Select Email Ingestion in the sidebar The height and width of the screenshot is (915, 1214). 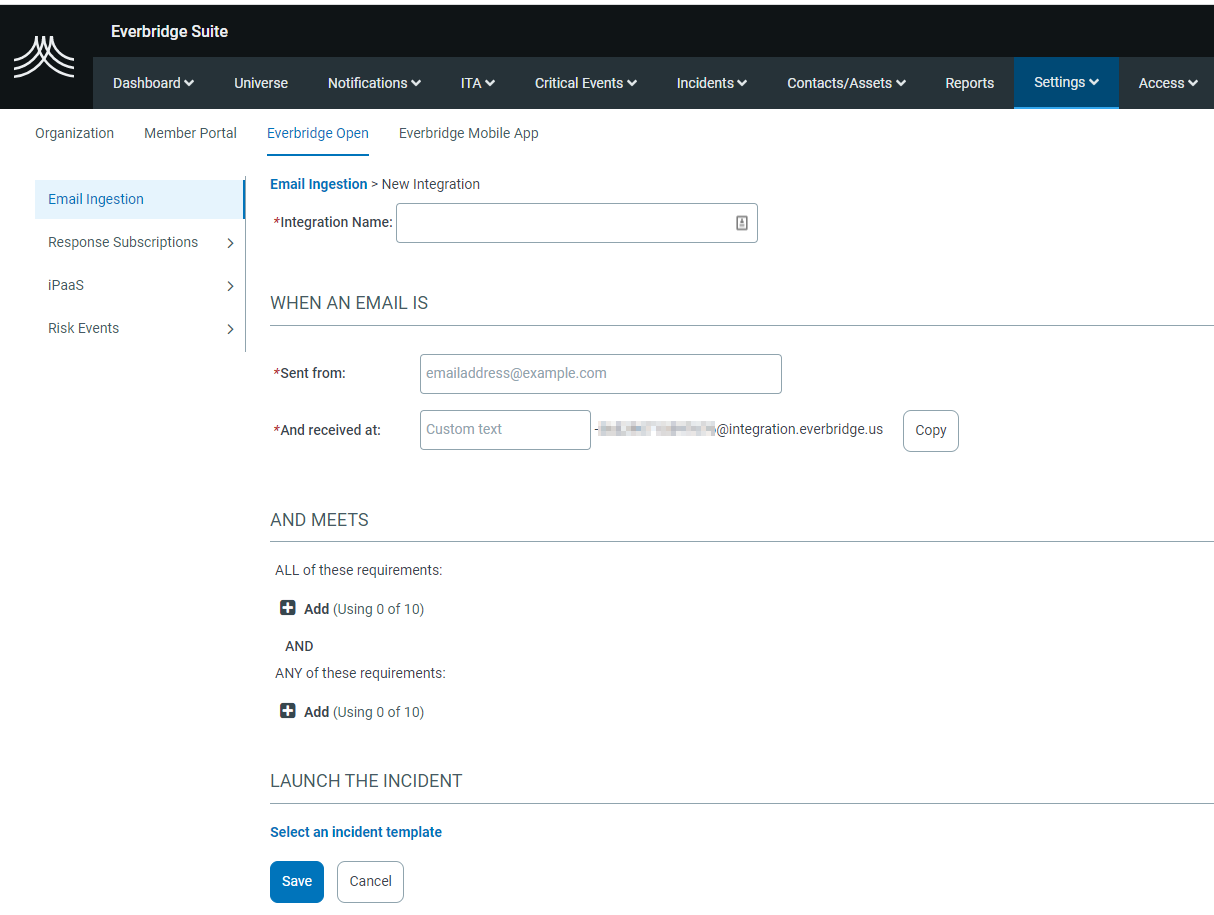pyautogui.click(x=139, y=199)
